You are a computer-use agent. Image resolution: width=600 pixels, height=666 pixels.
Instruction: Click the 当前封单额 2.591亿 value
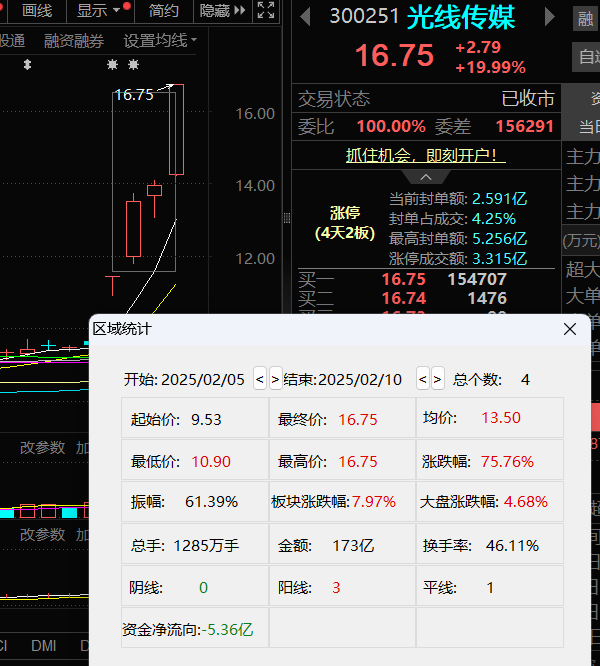[499, 198]
